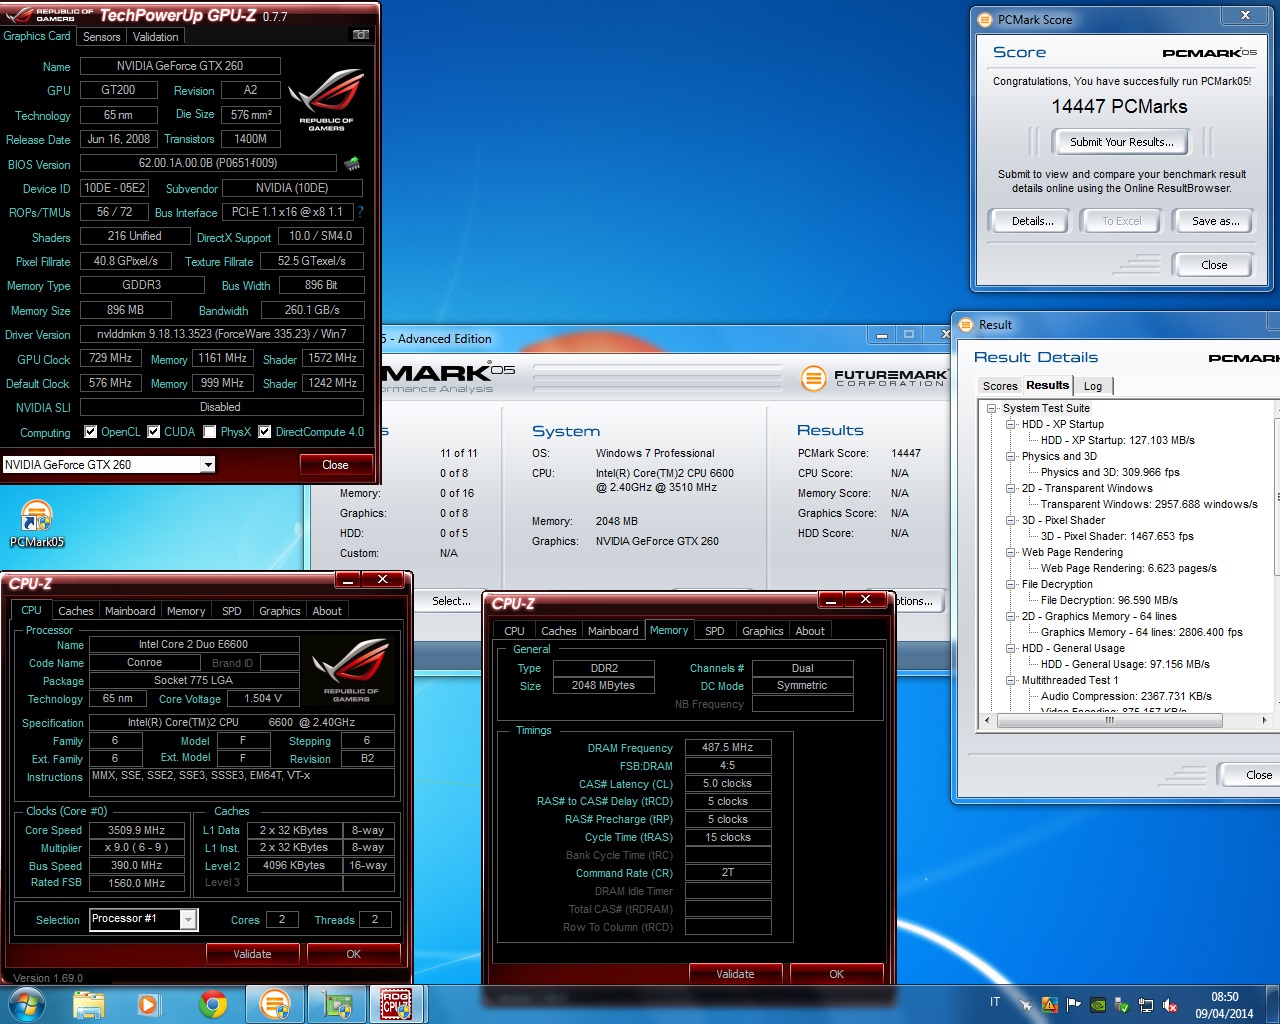Switch to the Sensors tab in GPU-Z
Screen dimensions: 1280x1024
101,36
